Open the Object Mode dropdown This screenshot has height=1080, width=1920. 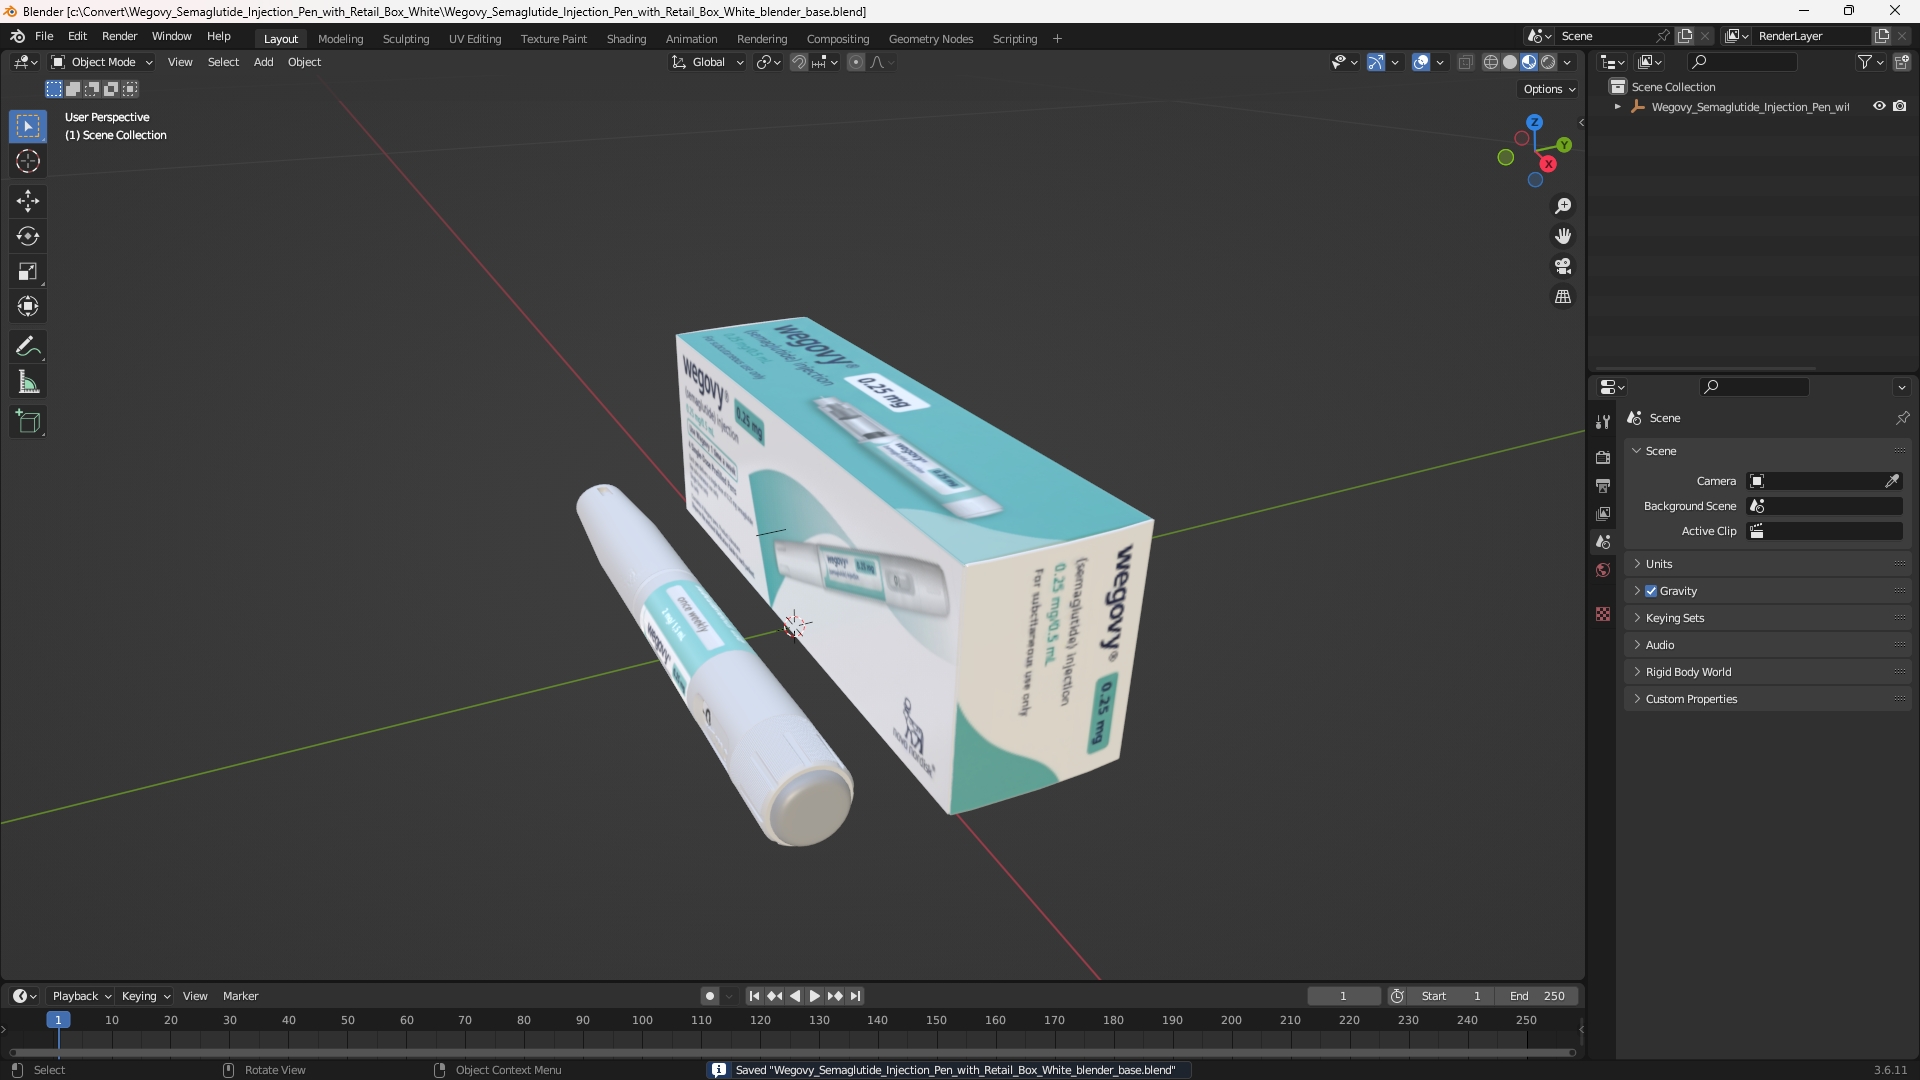102,62
